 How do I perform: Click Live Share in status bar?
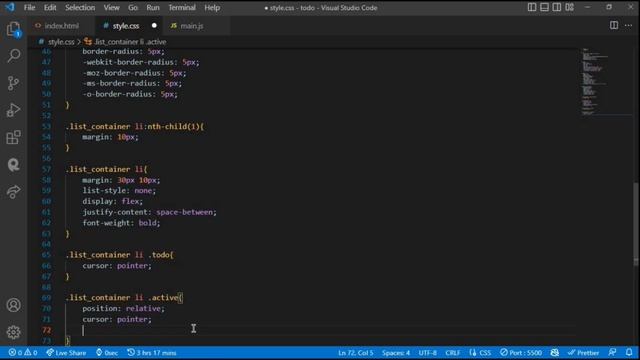tap(66, 353)
